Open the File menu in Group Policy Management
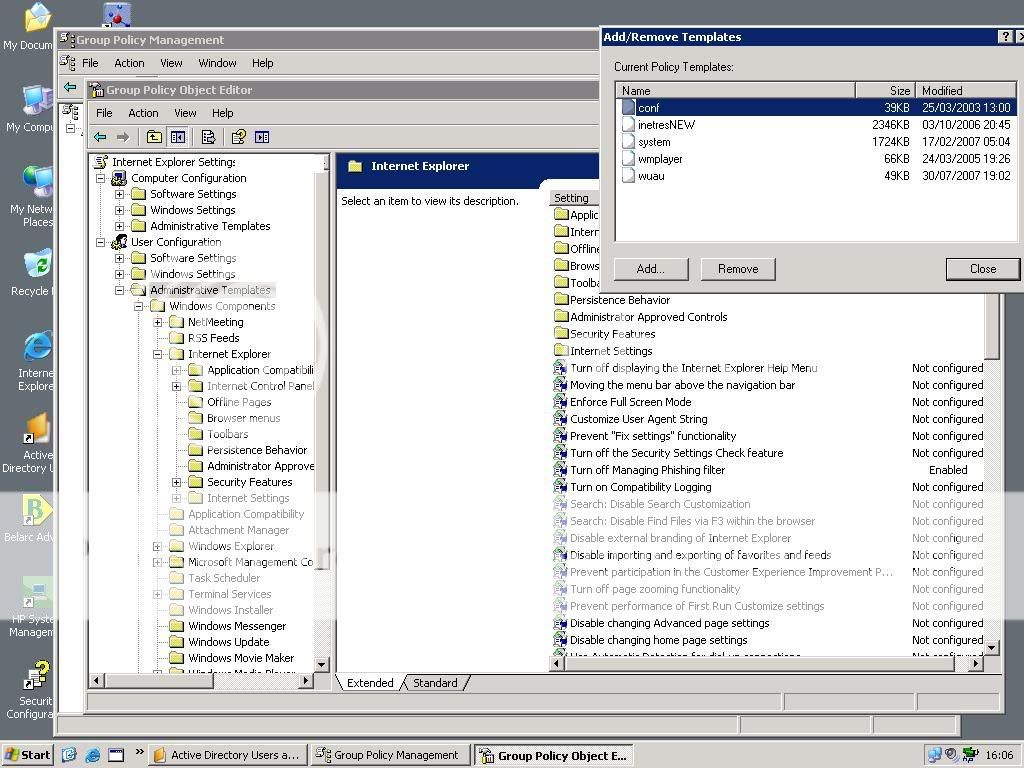Image resolution: width=1024 pixels, height=768 pixels. [x=90, y=63]
